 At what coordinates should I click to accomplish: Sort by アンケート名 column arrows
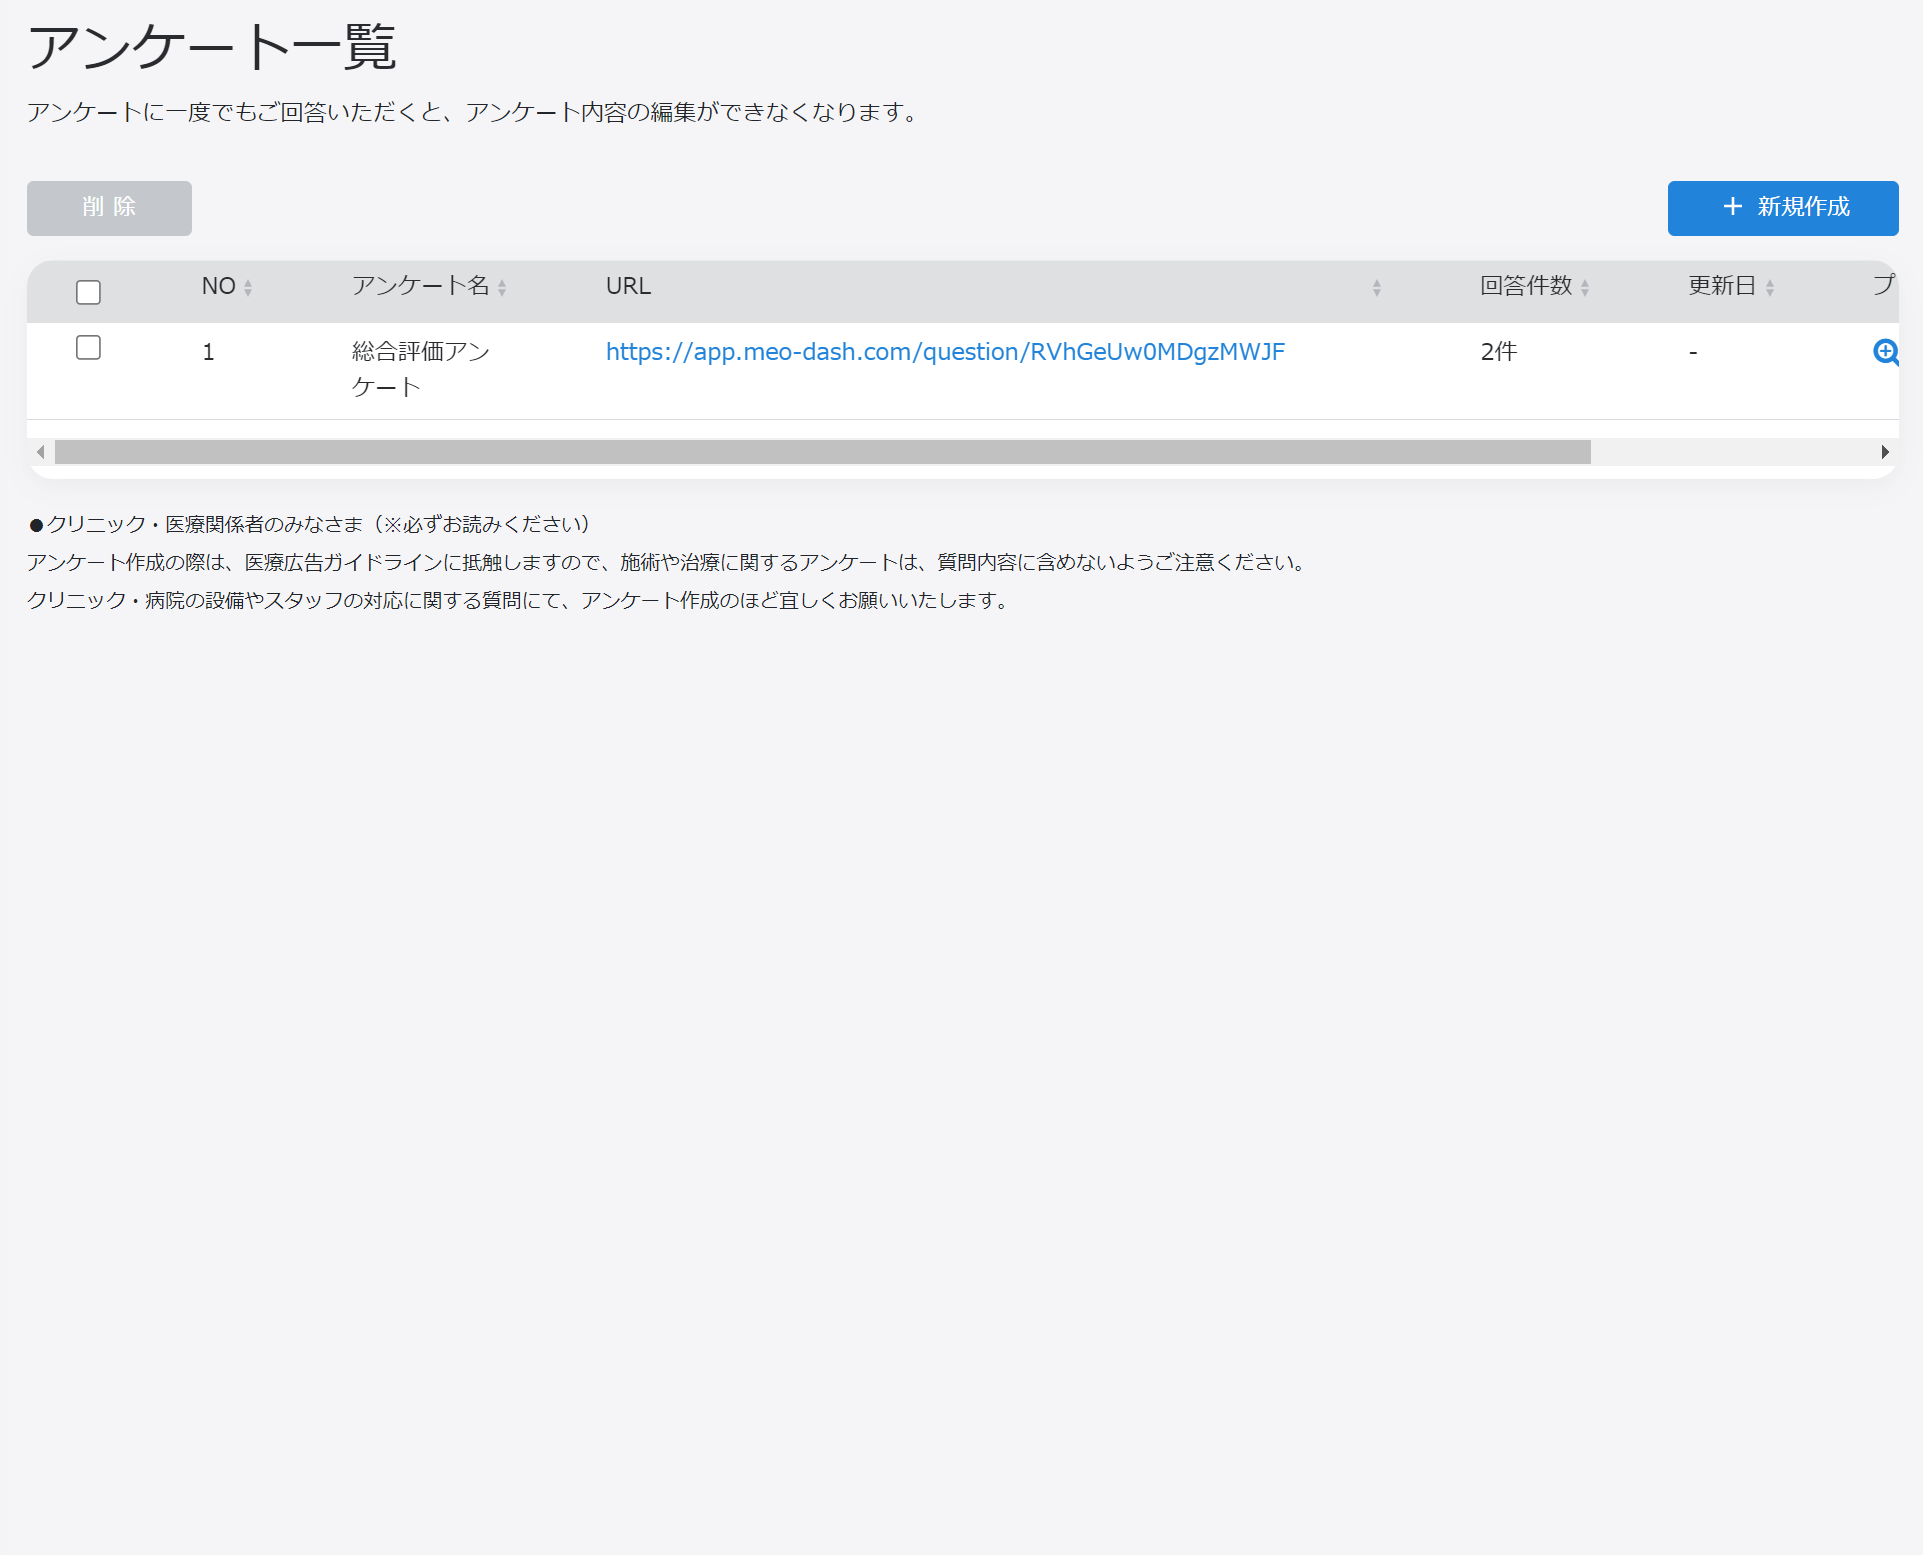[x=502, y=288]
